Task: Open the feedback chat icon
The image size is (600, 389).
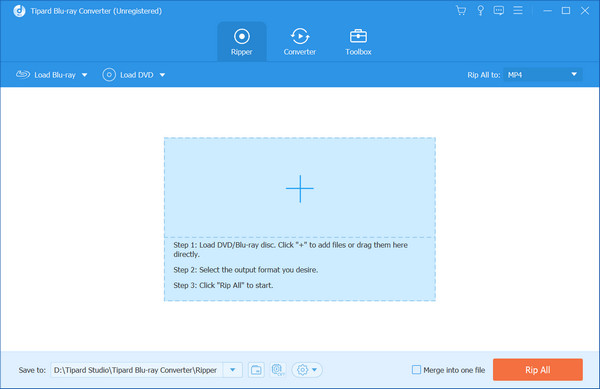Action: [x=499, y=11]
